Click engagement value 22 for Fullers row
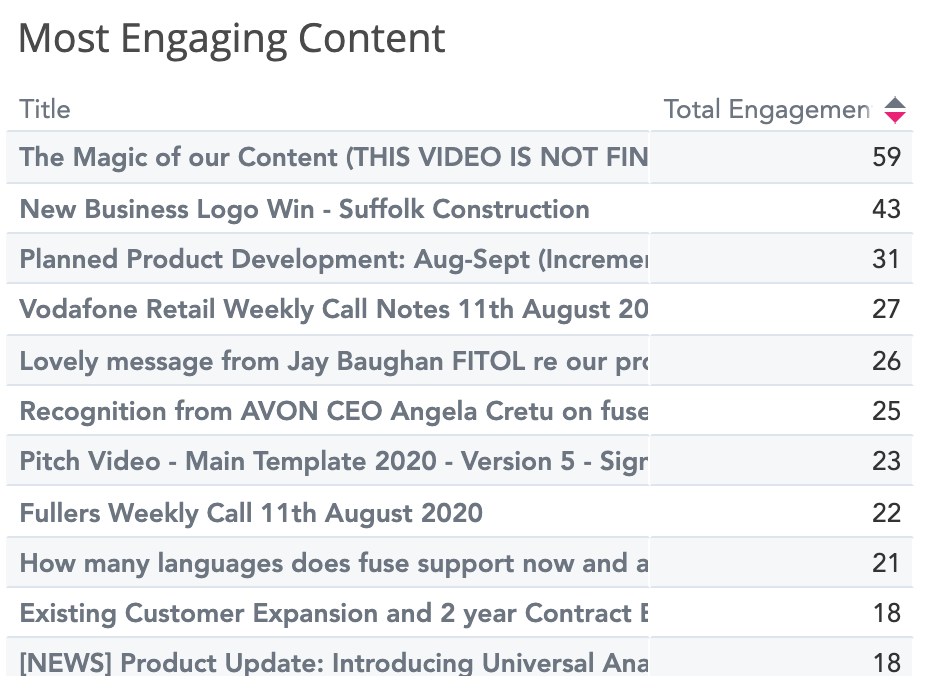Viewport: 934px width, 700px height. click(886, 513)
